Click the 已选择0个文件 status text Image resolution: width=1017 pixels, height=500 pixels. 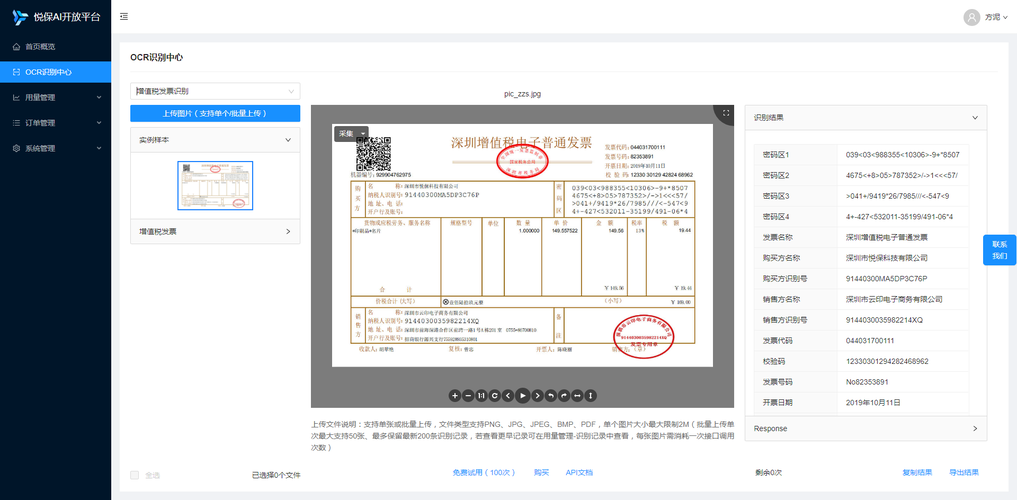276,475
